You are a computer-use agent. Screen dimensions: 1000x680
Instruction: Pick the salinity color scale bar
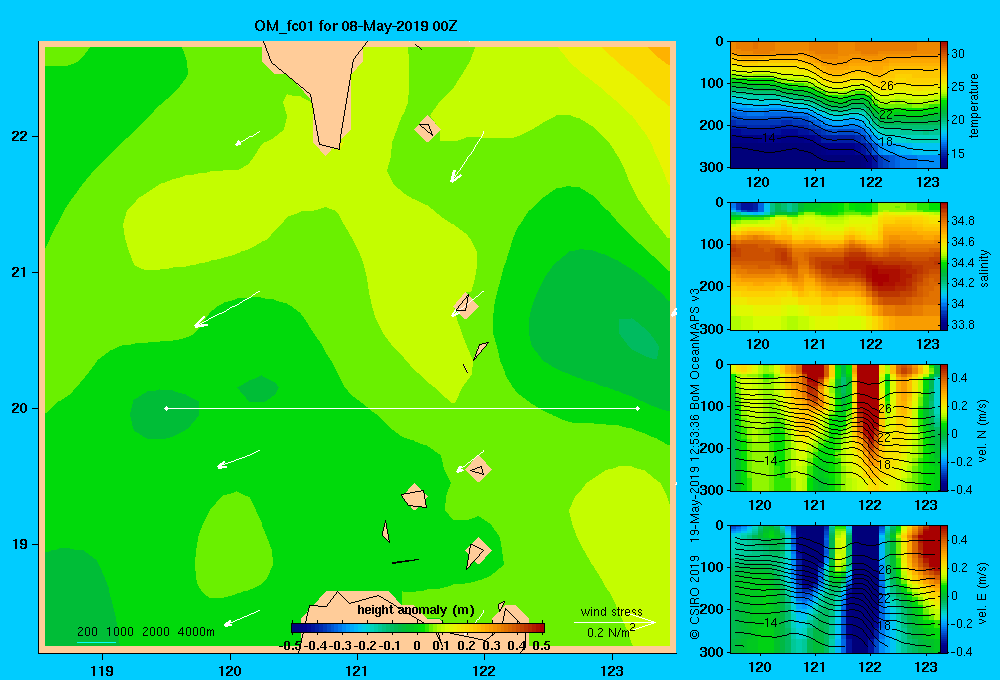[x=944, y=267]
